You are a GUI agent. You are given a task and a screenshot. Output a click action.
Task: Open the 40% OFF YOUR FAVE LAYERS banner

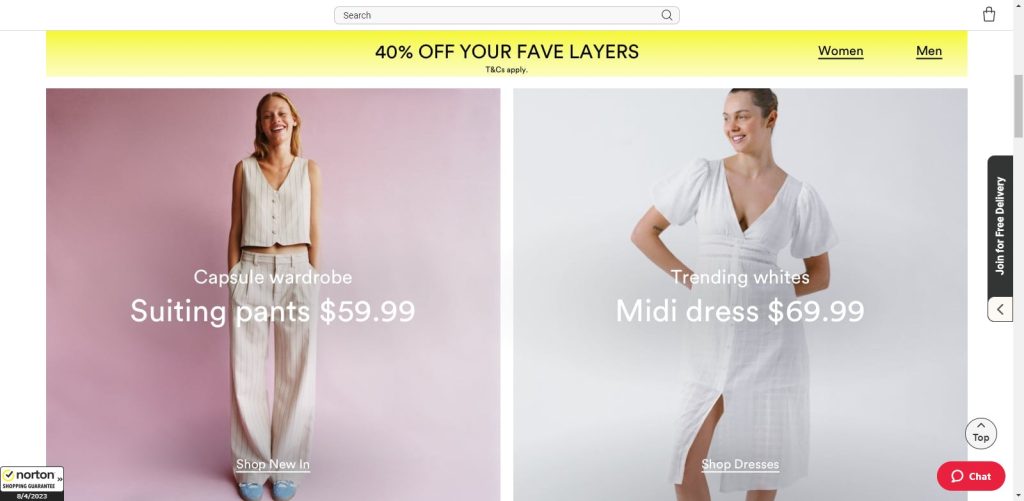click(x=507, y=53)
